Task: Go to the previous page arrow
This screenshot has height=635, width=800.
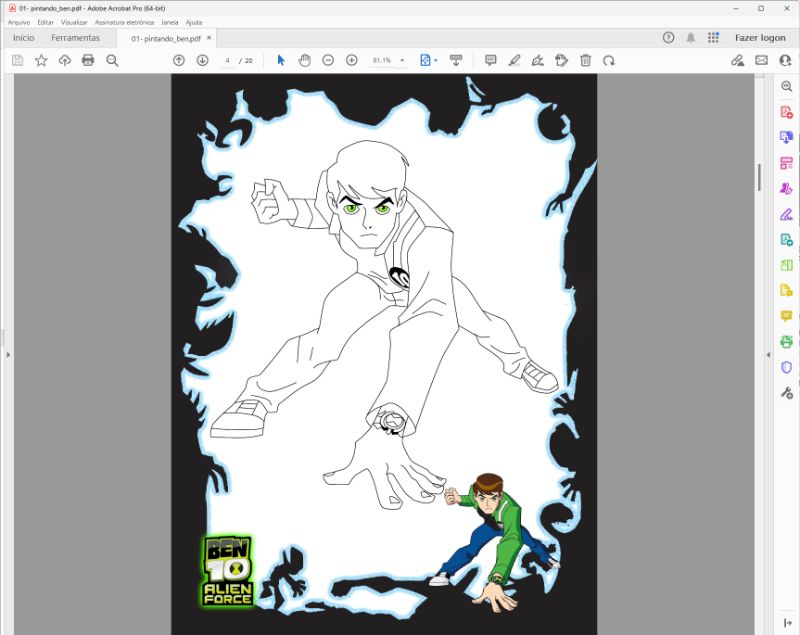Action: 179,60
